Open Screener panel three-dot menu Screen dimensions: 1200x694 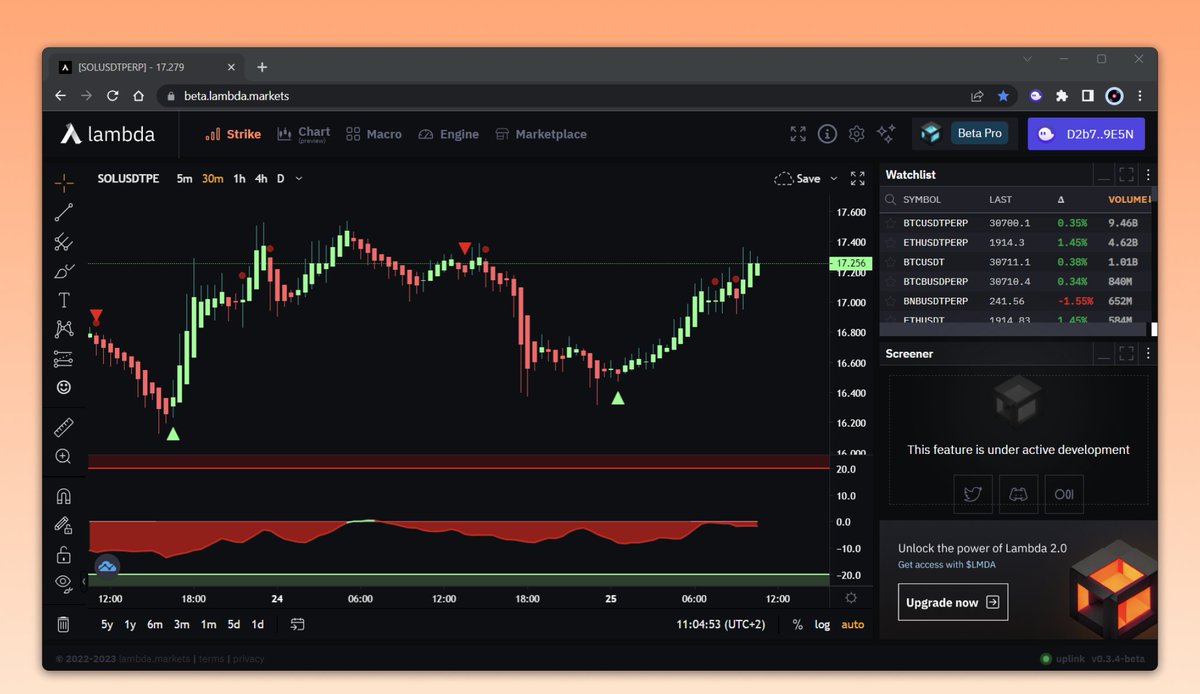point(1148,354)
